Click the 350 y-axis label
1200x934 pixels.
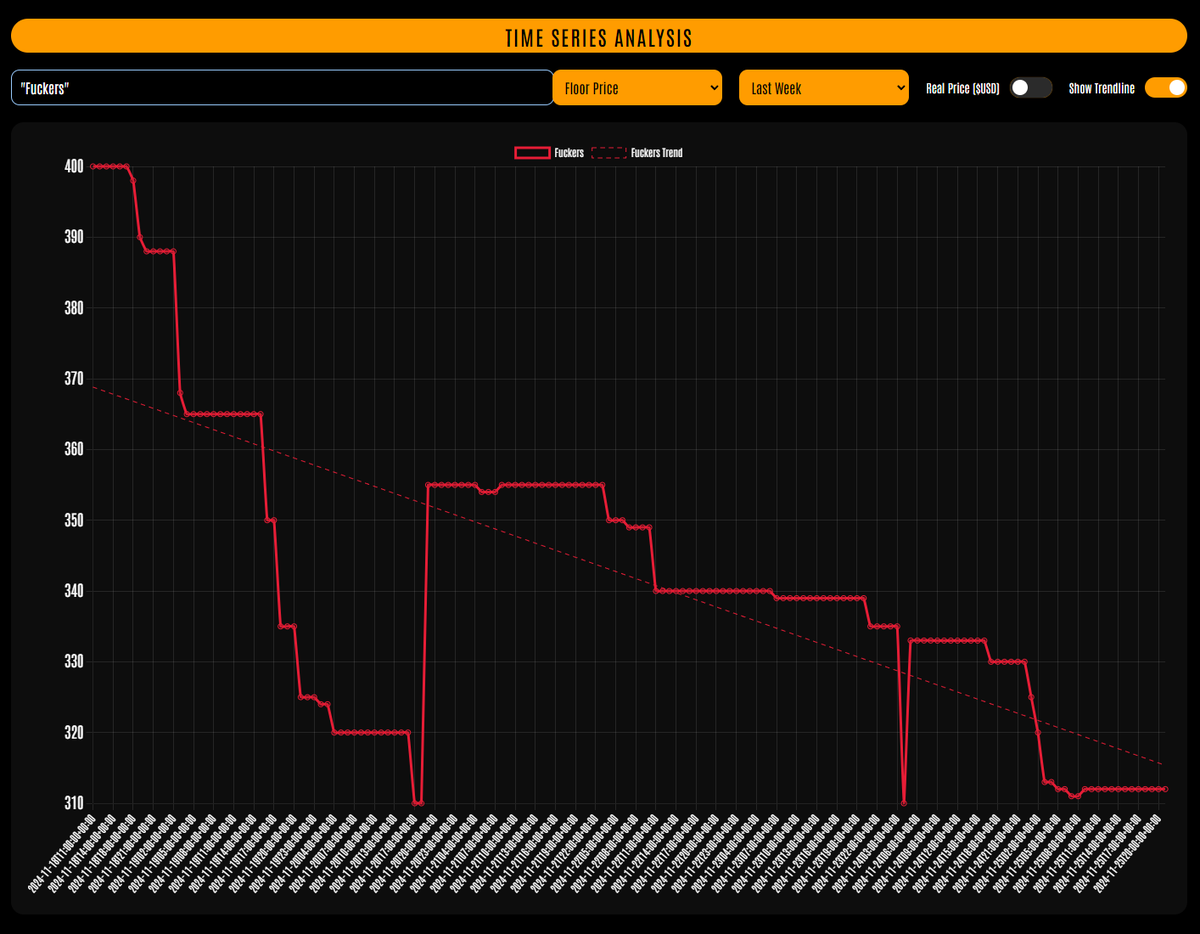coord(72,521)
